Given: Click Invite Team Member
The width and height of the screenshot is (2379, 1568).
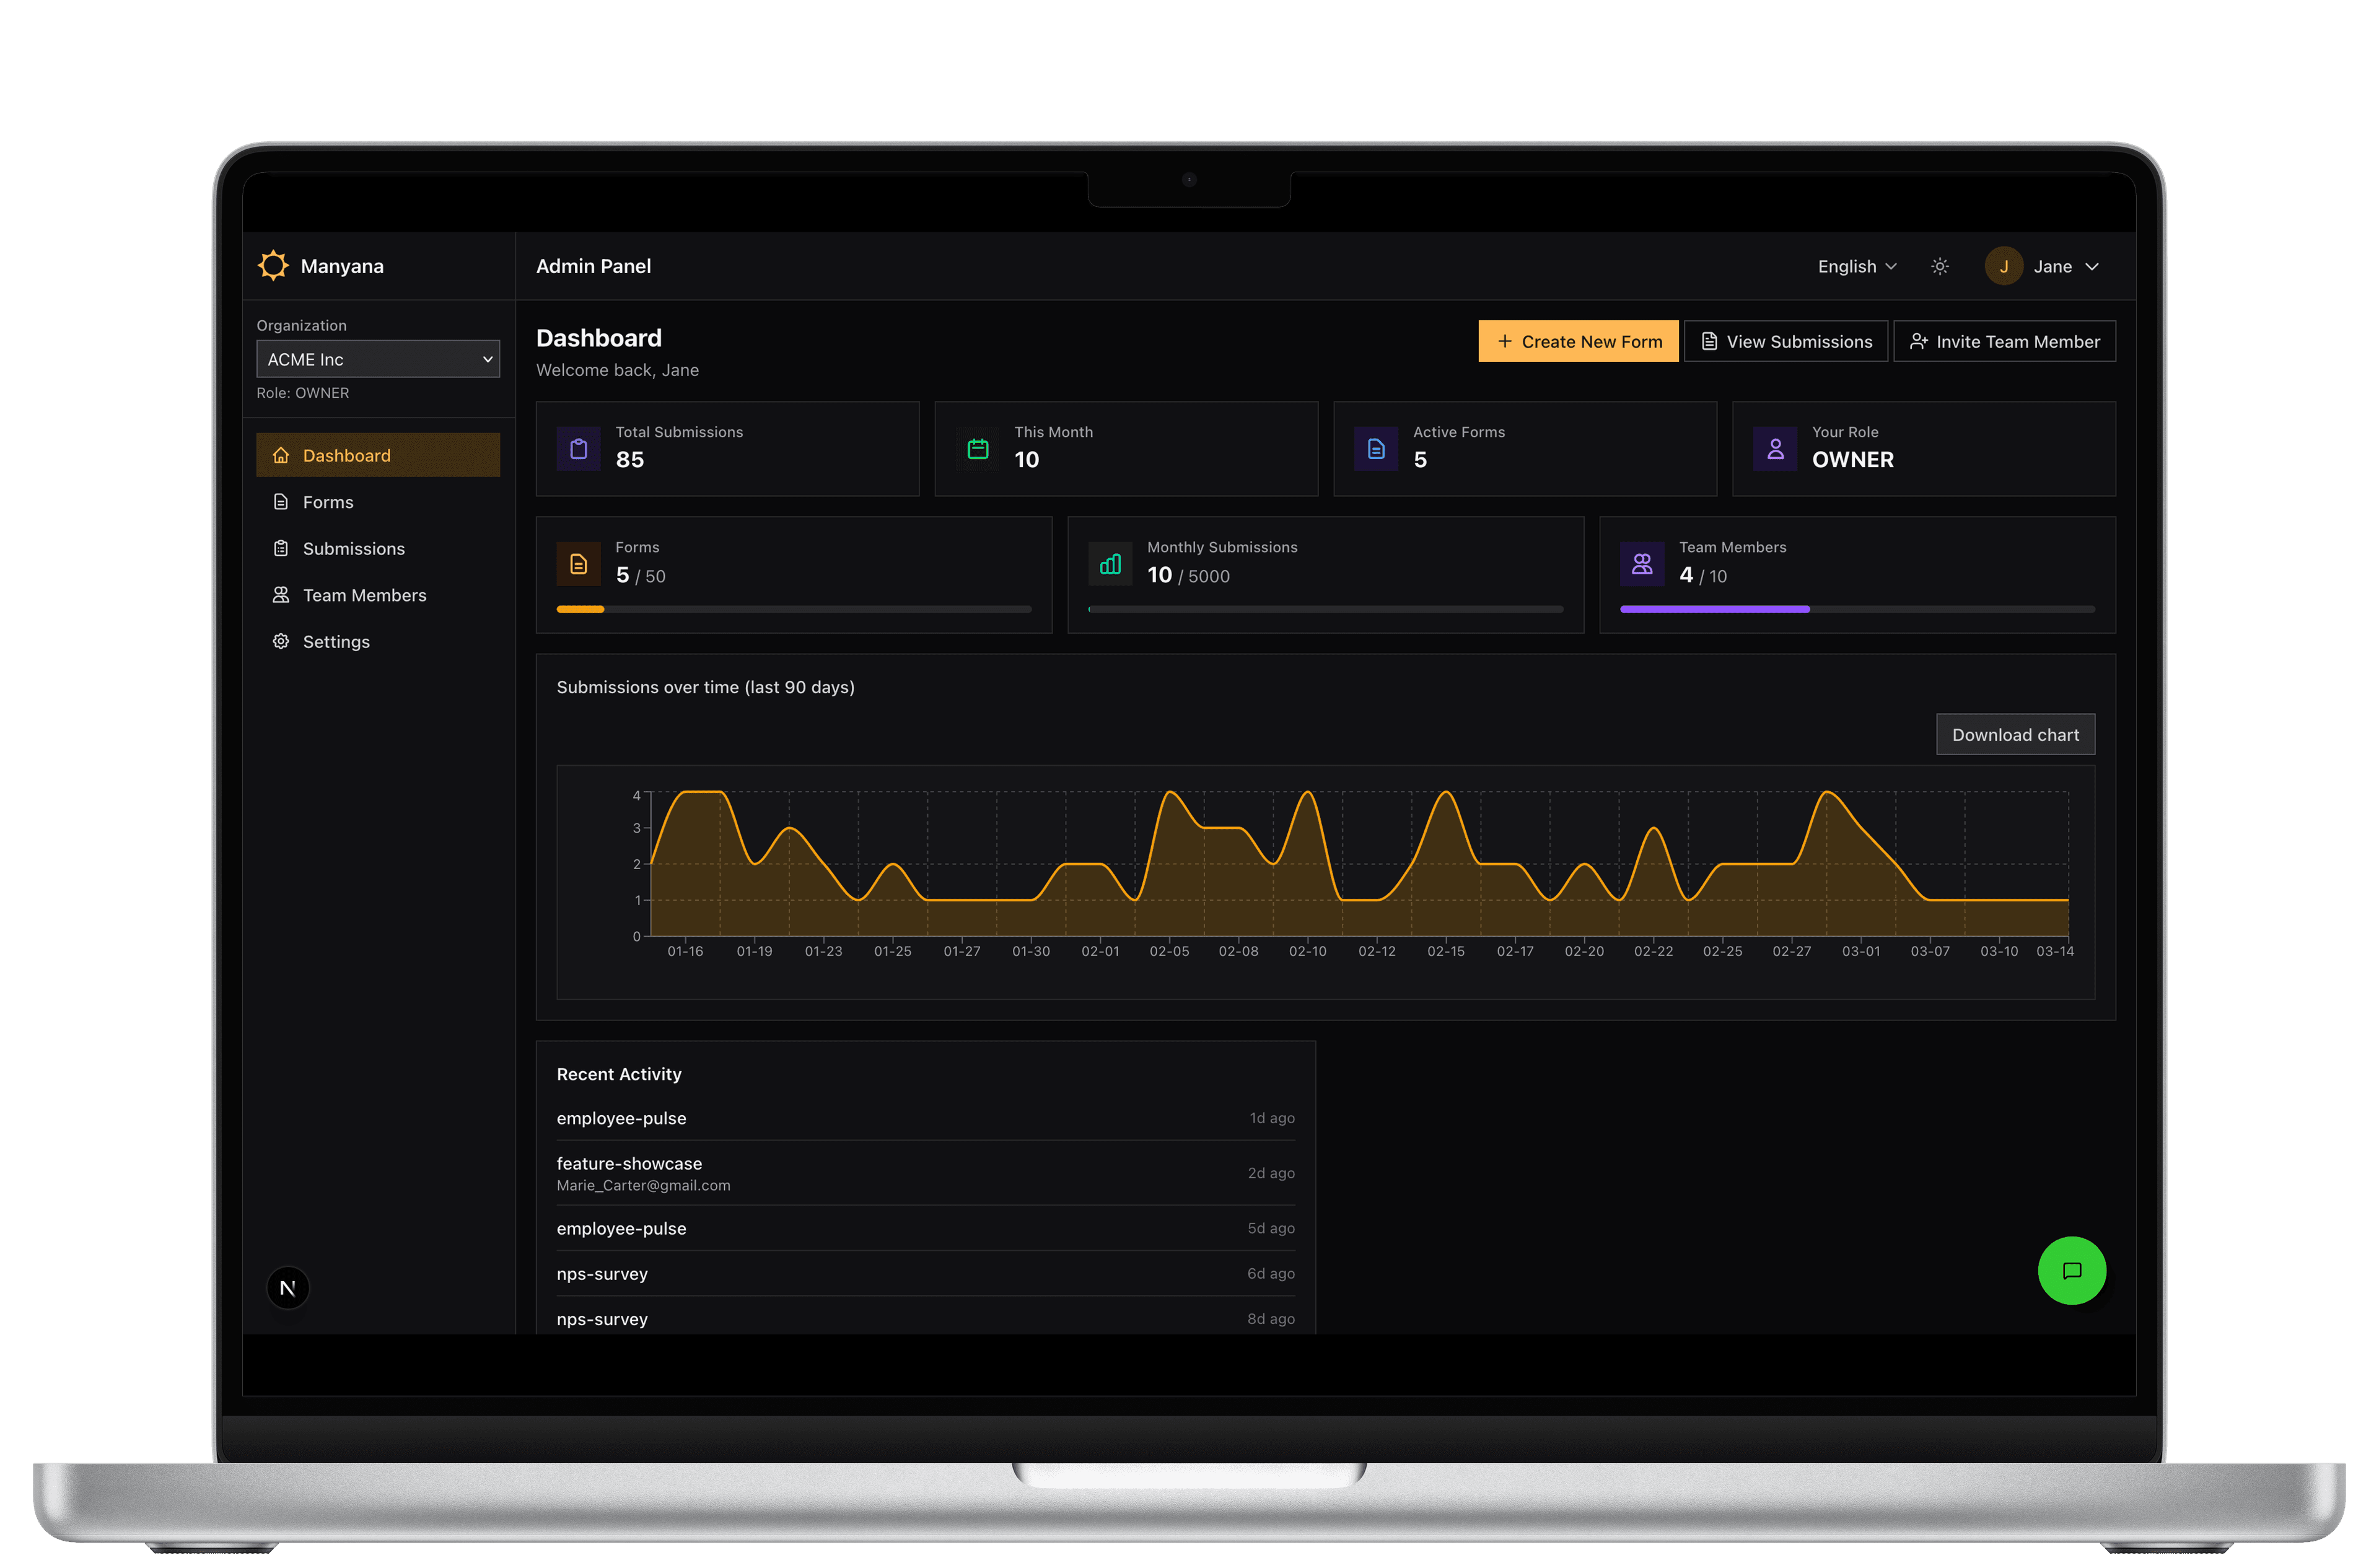Looking at the screenshot, I should (x=2004, y=341).
